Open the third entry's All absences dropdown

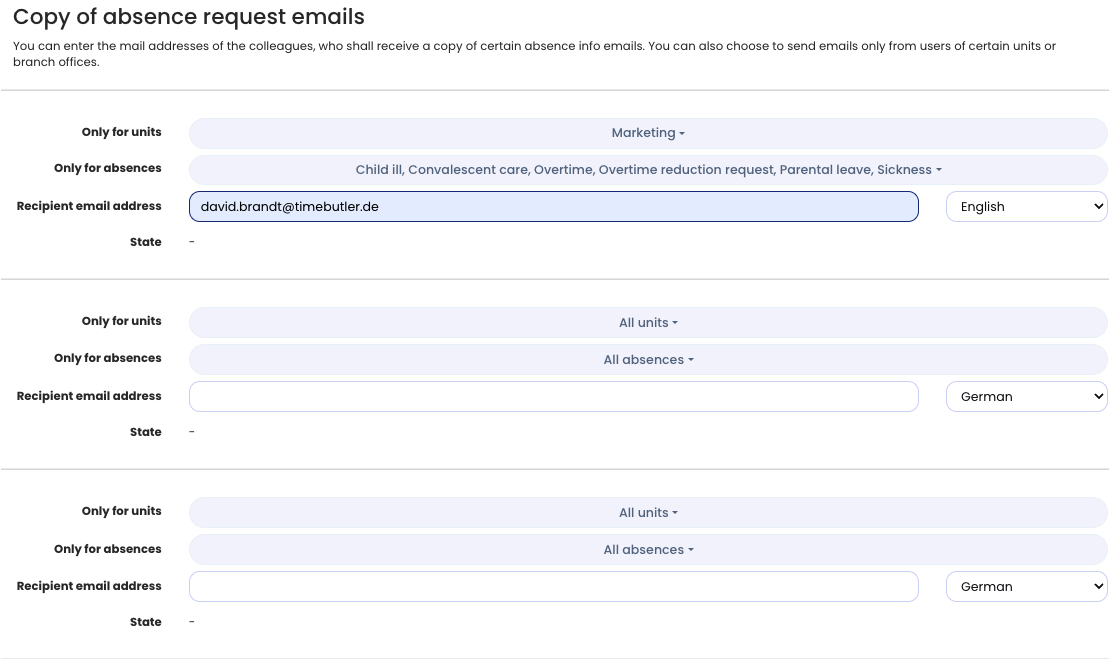648,549
